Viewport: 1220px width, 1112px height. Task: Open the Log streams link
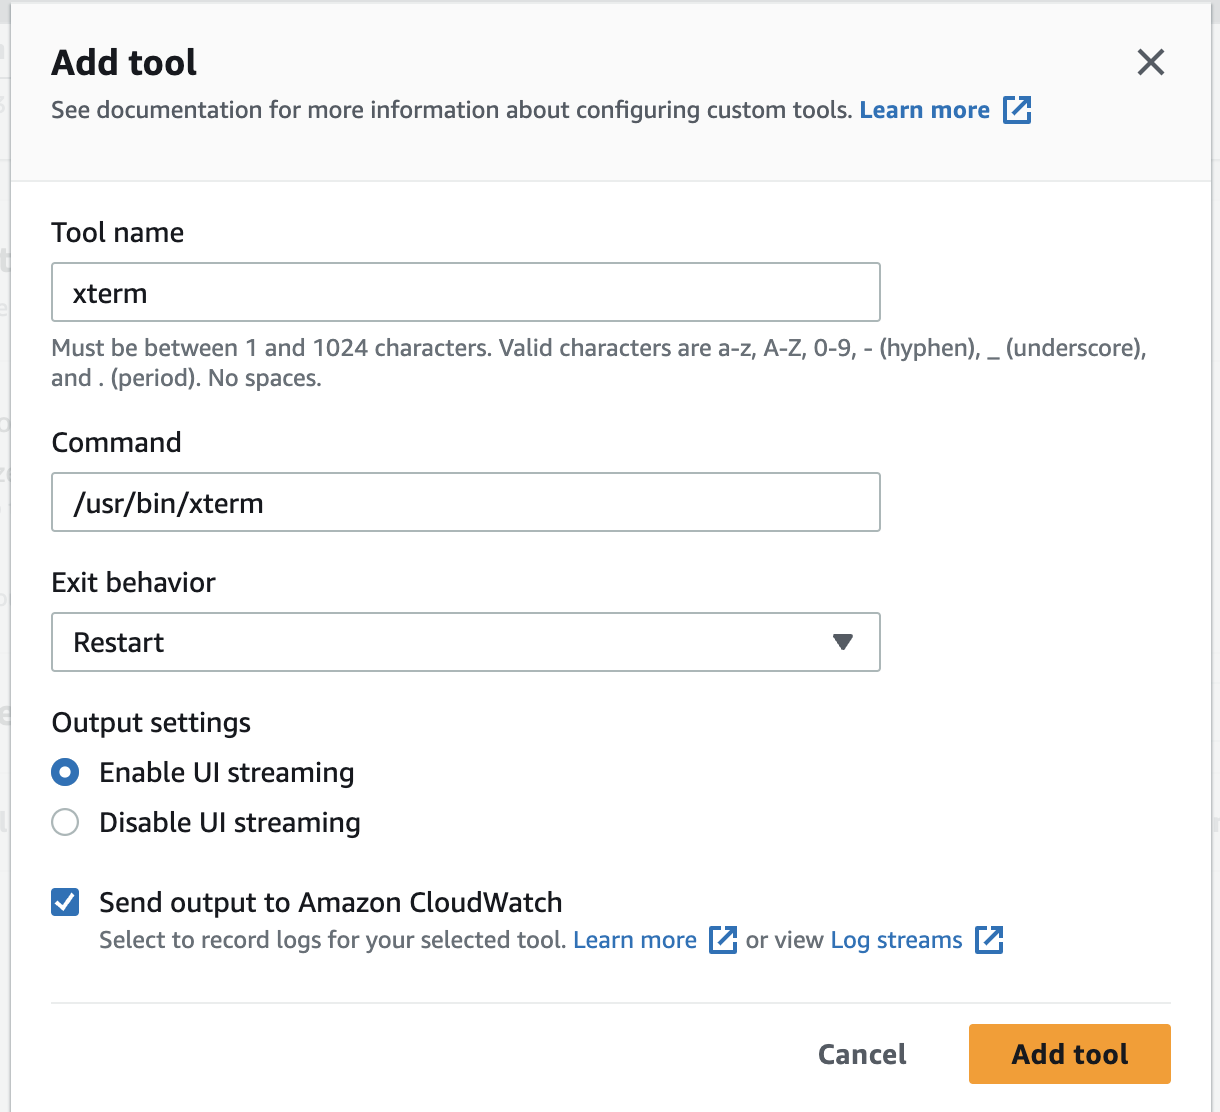pyautogui.click(x=896, y=940)
